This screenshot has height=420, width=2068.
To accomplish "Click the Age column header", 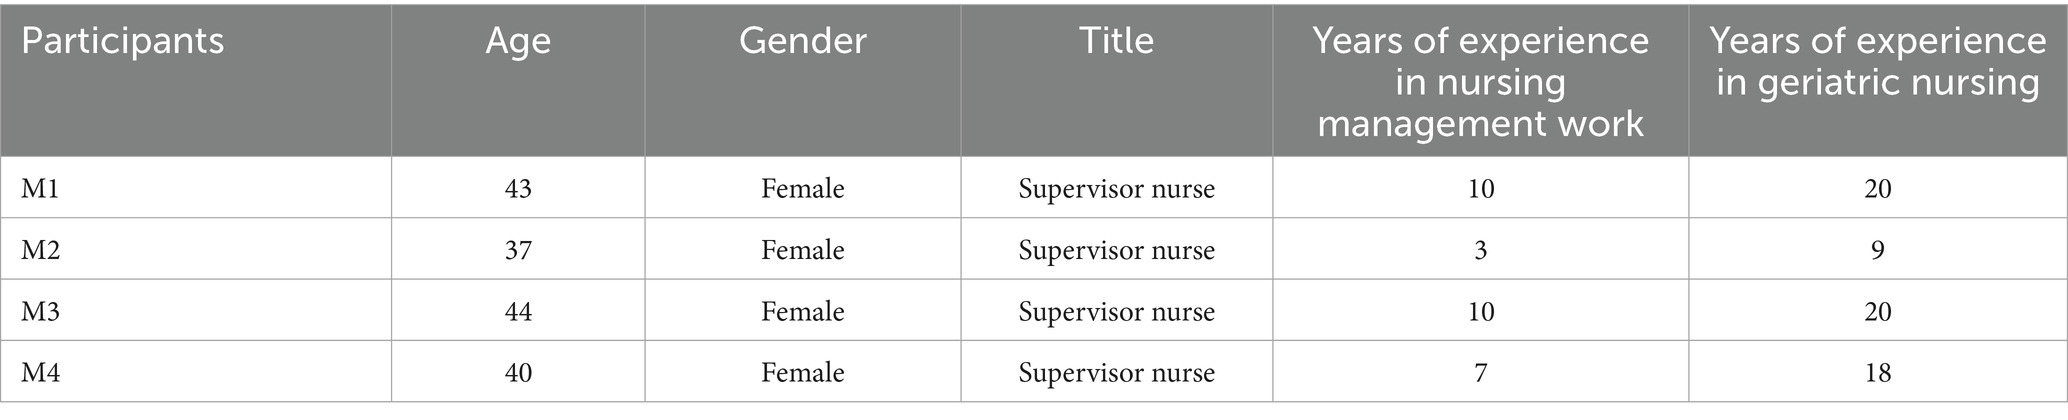I will [x=518, y=42].
